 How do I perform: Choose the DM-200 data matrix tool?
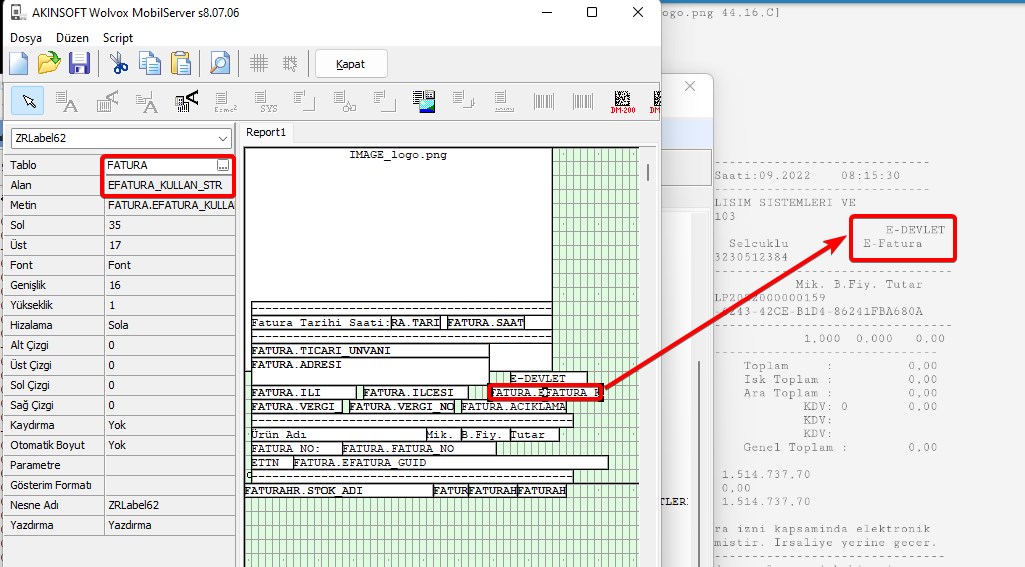coord(622,101)
